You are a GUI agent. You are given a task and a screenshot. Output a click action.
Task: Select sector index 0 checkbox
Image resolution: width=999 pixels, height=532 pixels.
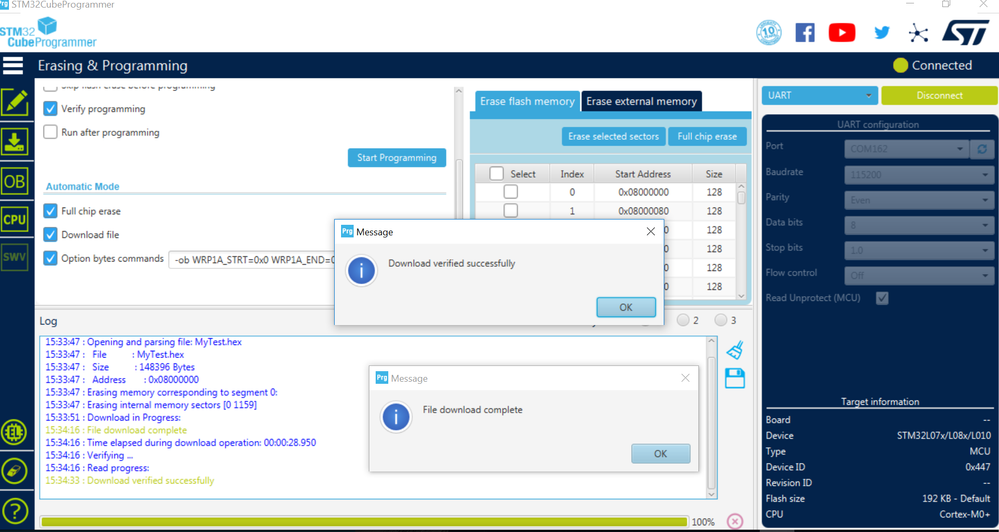click(511, 192)
